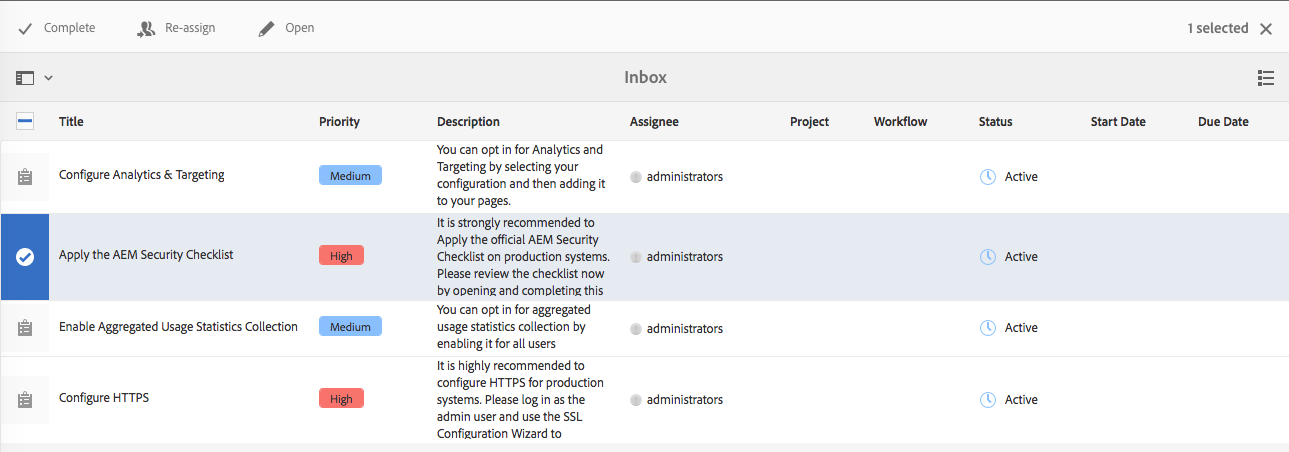Expand the rail dropdown chevron
Screen dimensions: 1289x452
[x=48, y=78]
